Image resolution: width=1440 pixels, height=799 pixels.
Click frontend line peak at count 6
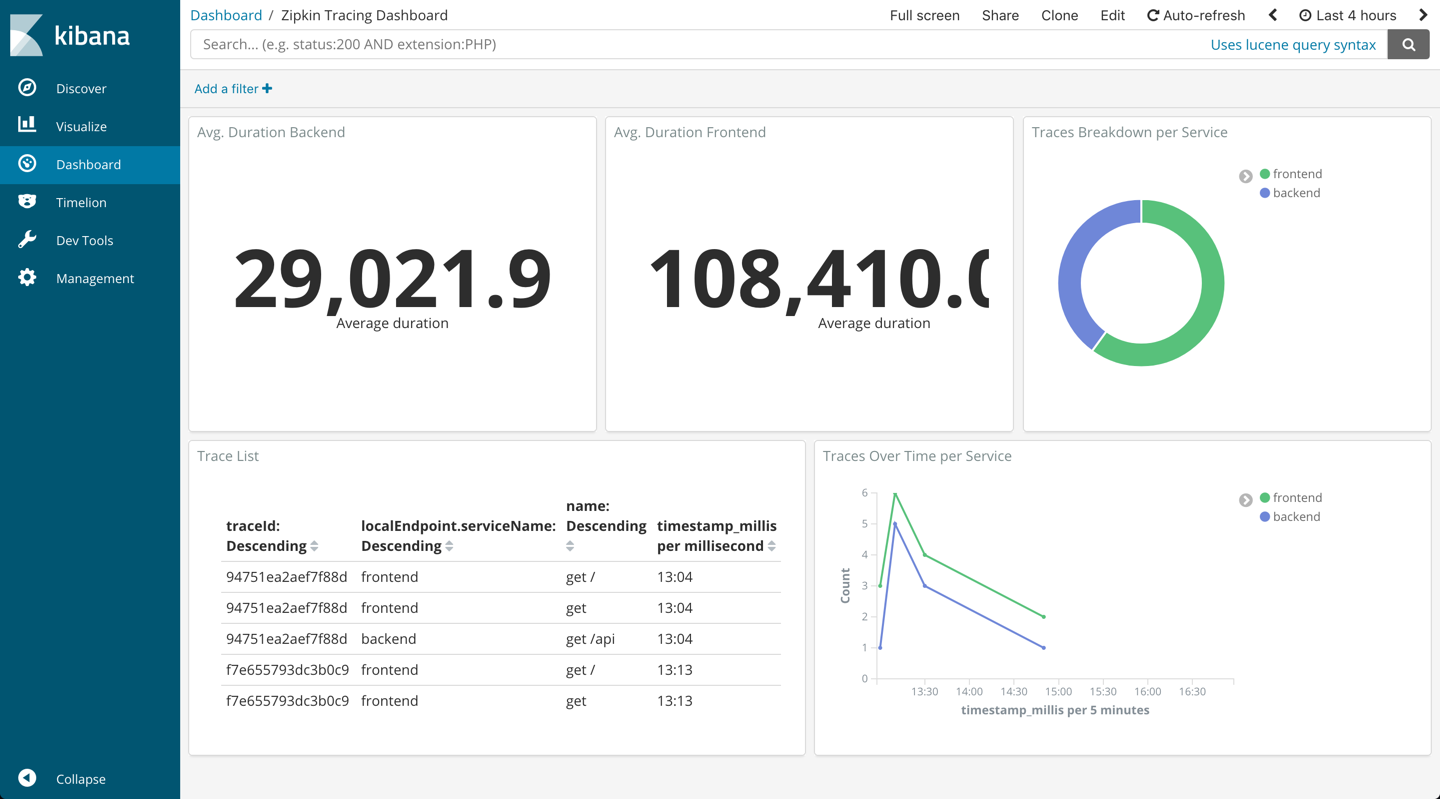(x=895, y=493)
